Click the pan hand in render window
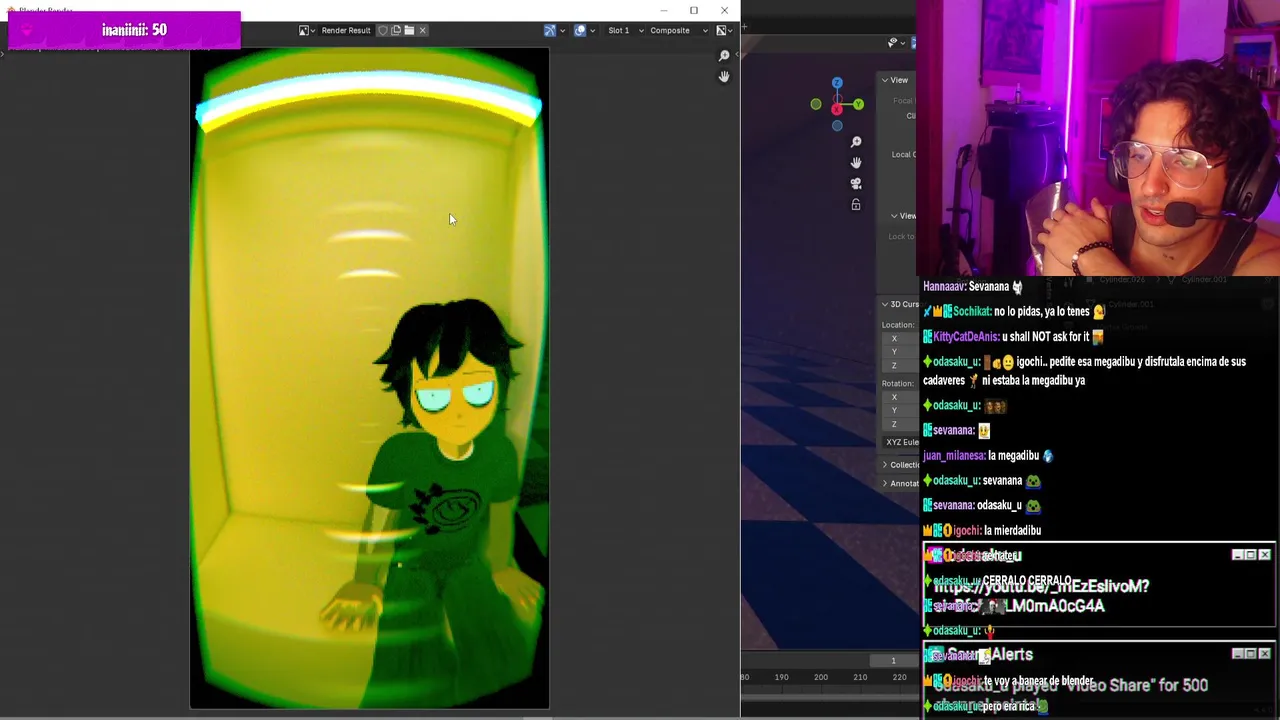Screen dimensions: 1280x720 [x=724, y=77]
